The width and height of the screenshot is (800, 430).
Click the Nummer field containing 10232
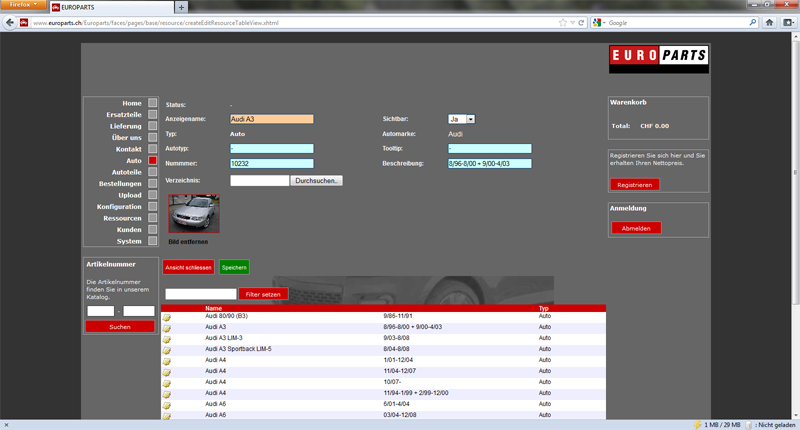pyautogui.click(x=271, y=163)
